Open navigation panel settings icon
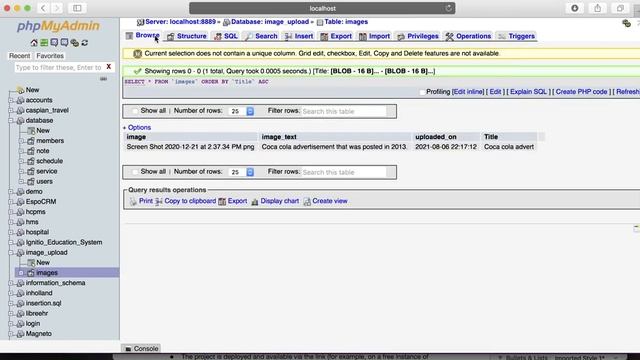This screenshot has height=360, width=640. point(75,42)
